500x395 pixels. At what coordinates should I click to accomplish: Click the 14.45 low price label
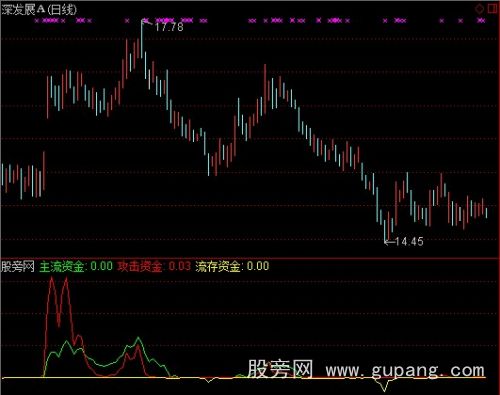coord(409,241)
